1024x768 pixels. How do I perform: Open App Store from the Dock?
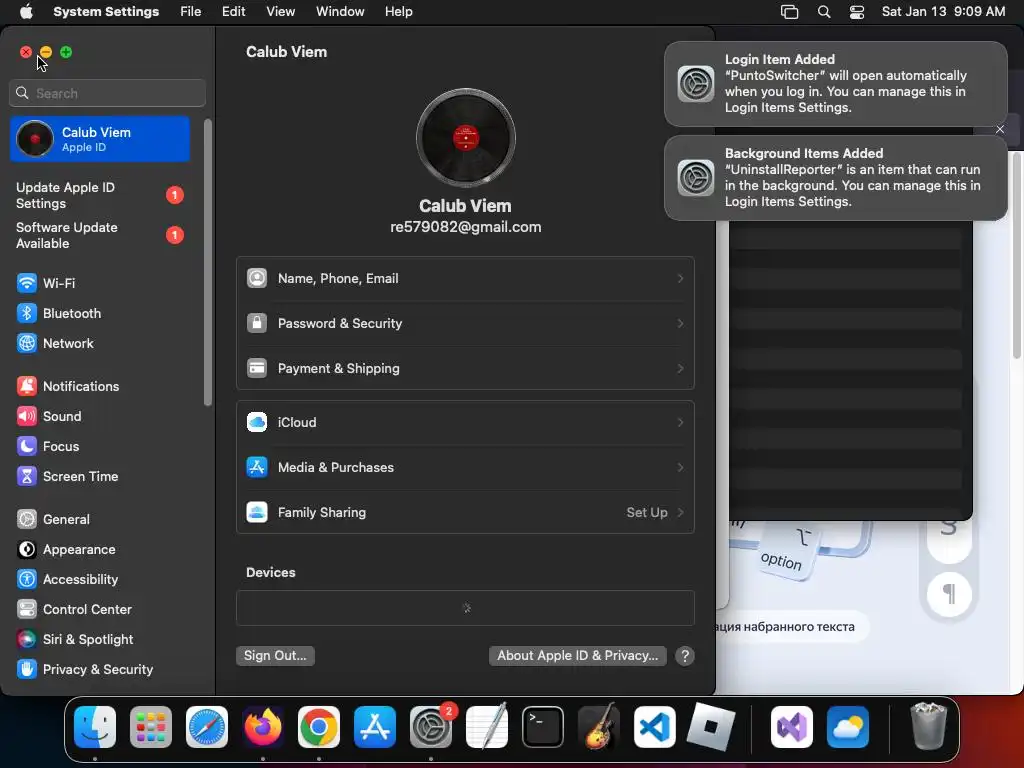coord(375,727)
